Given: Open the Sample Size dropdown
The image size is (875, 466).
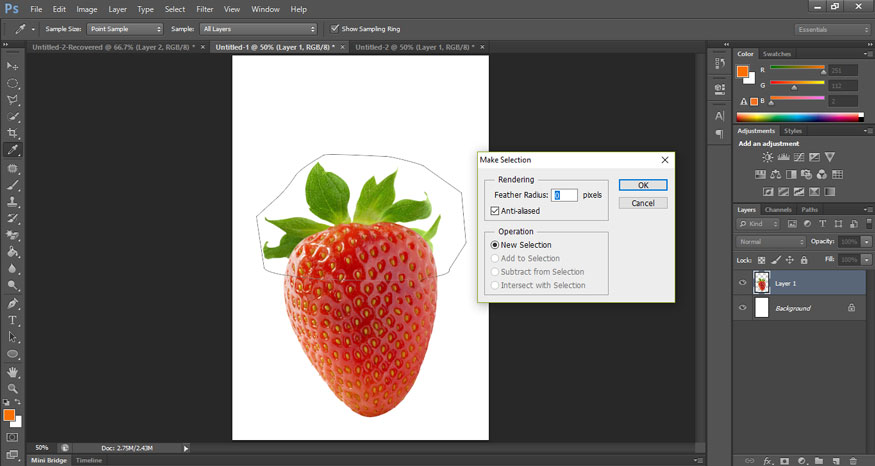Looking at the screenshot, I should click(124, 29).
